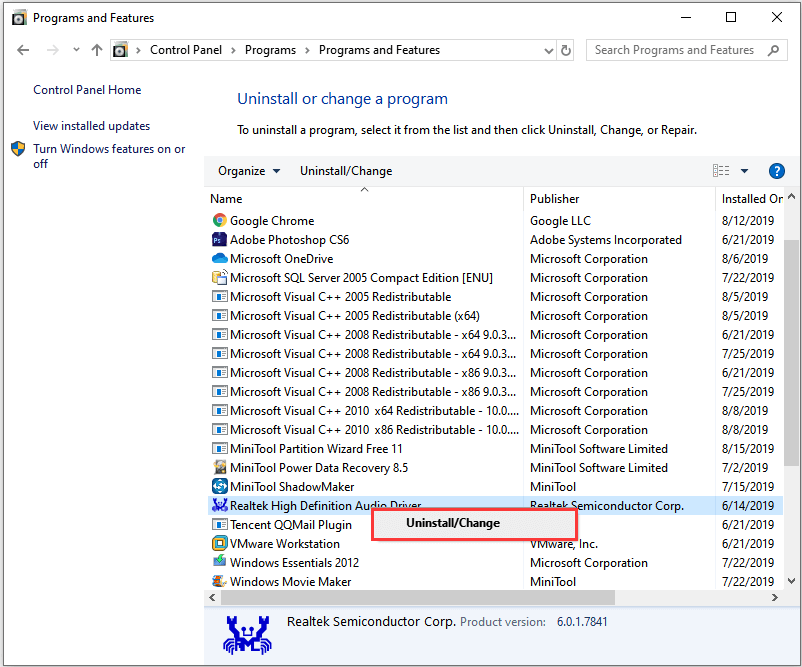Click the vertical scrollbar down arrow
This screenshot has height=667, width=802.
(792, 581)
